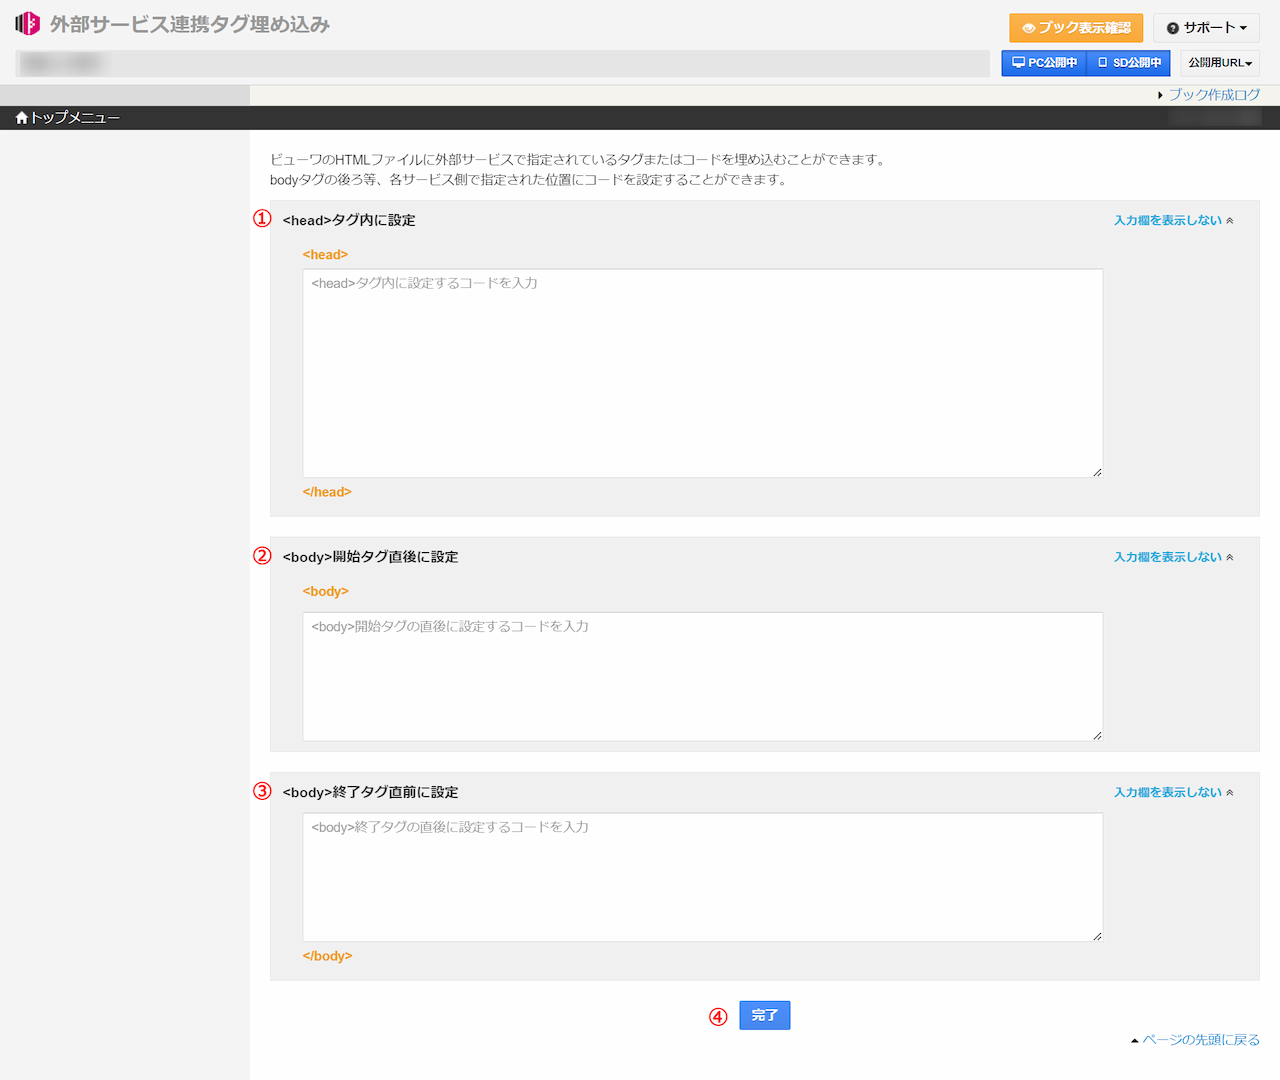Click the book title field below the header
1280x1080 pixels.
pos(500,62)
